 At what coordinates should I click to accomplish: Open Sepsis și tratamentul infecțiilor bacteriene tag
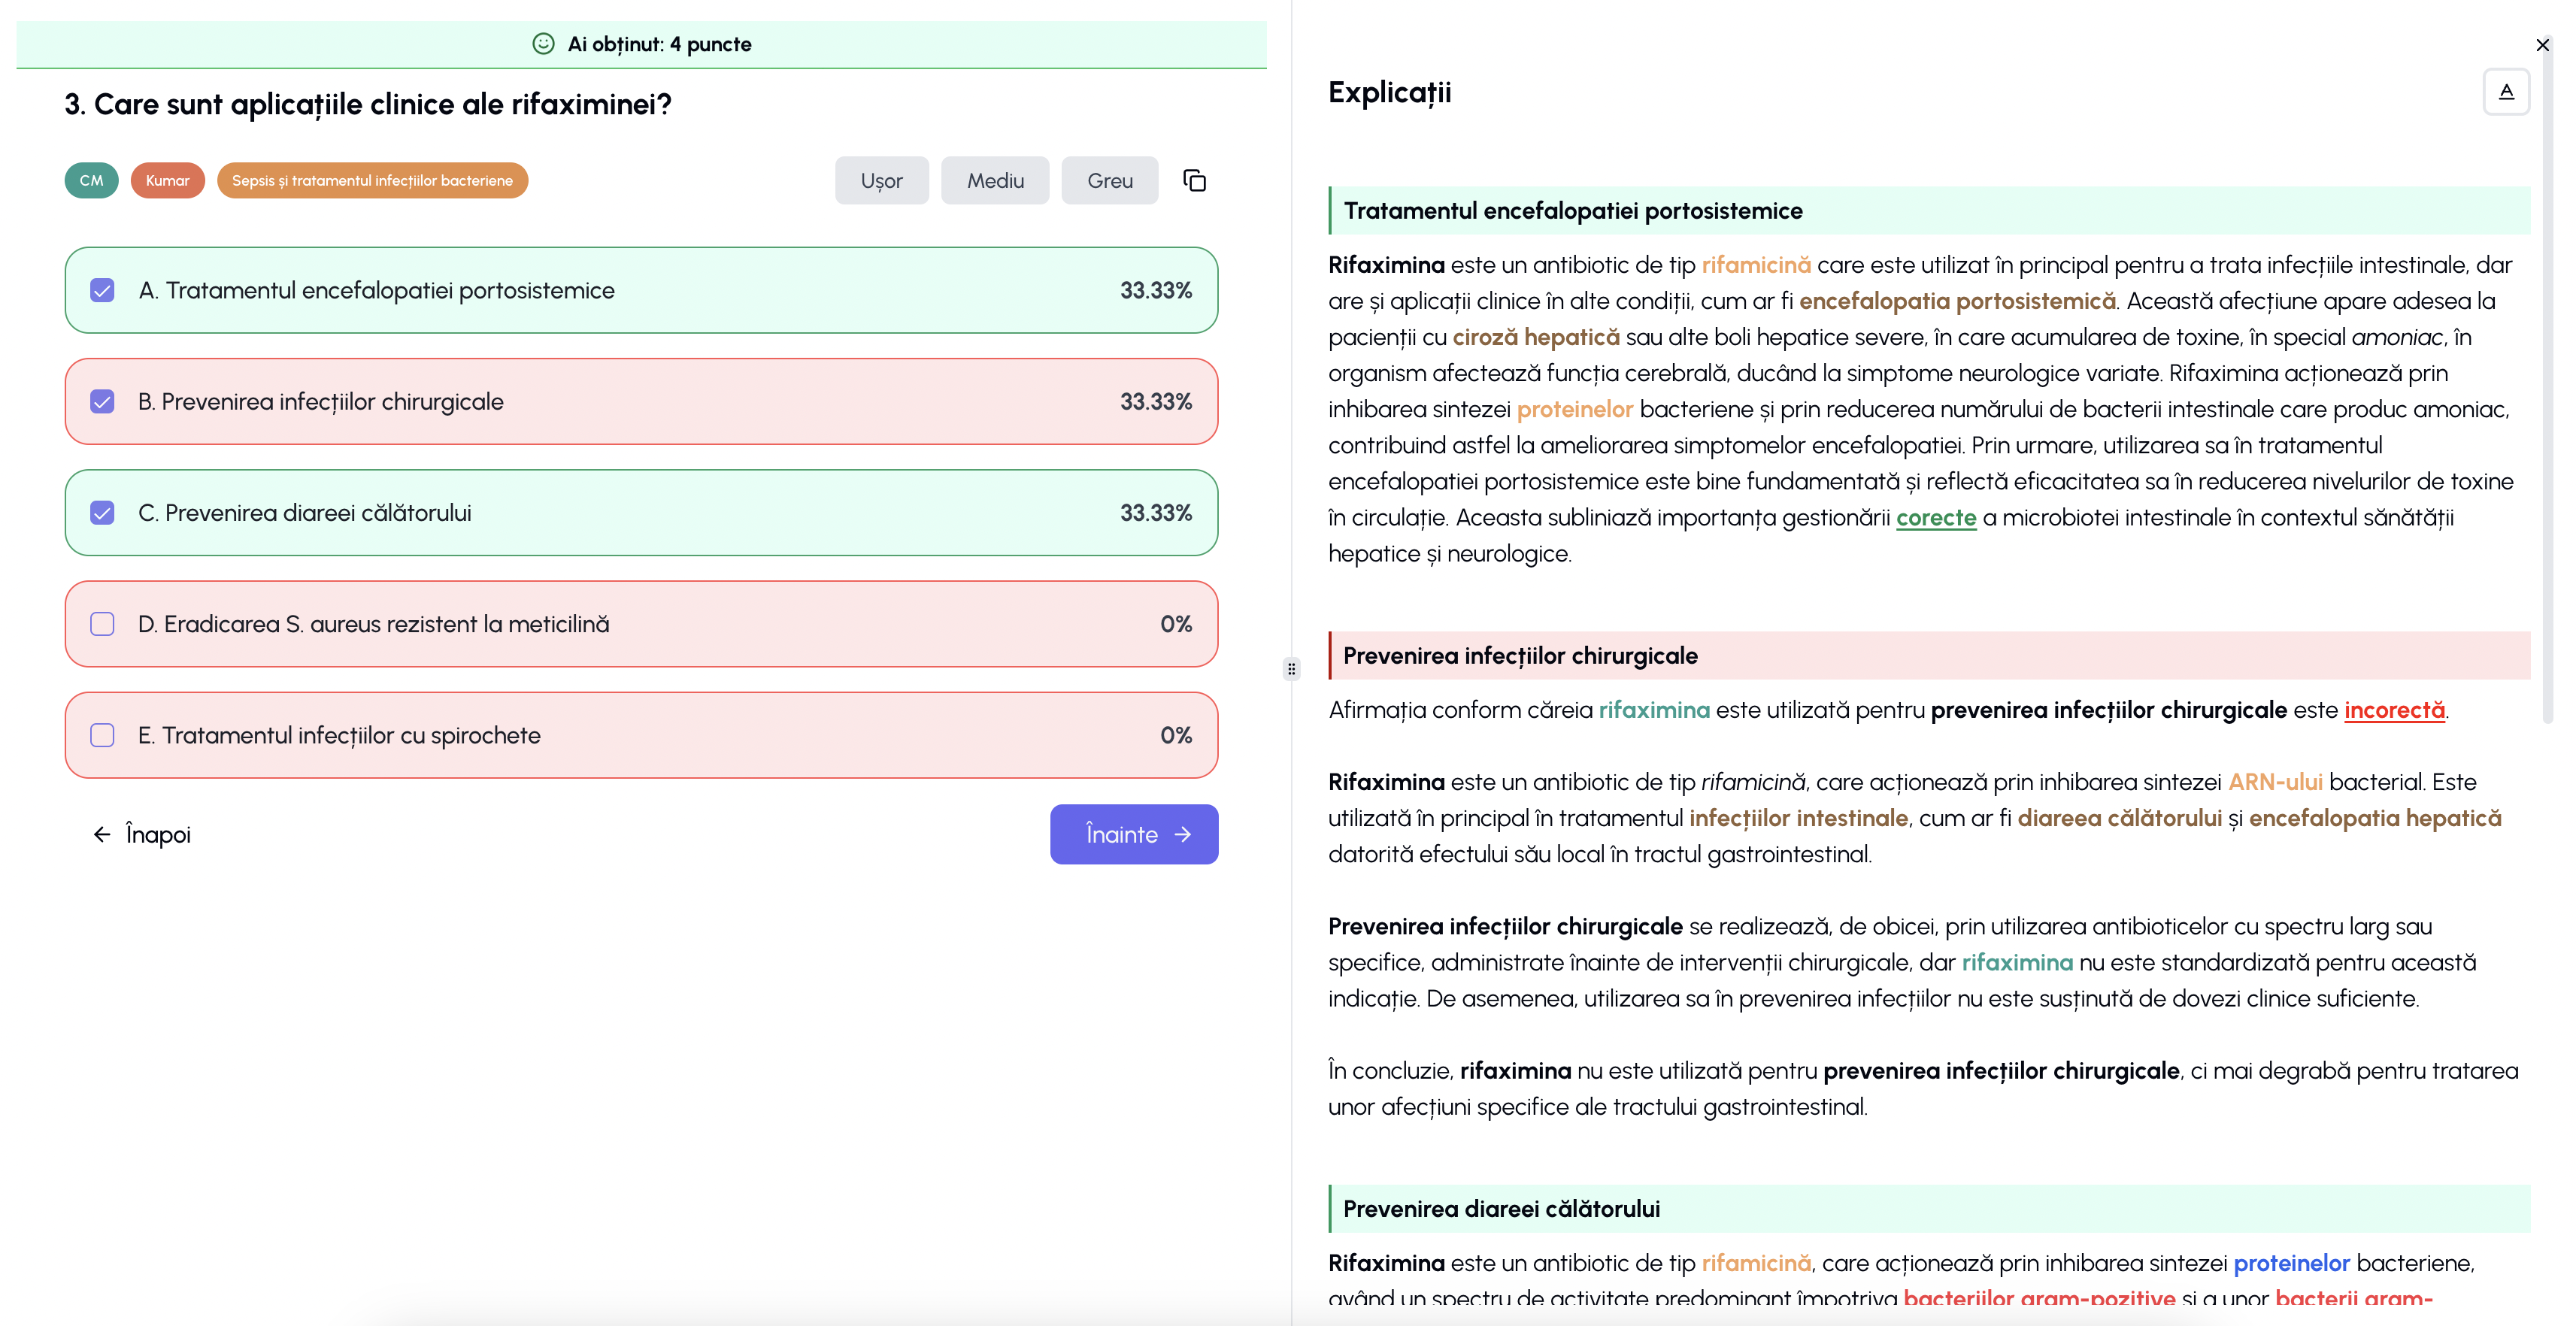(372, 180)
